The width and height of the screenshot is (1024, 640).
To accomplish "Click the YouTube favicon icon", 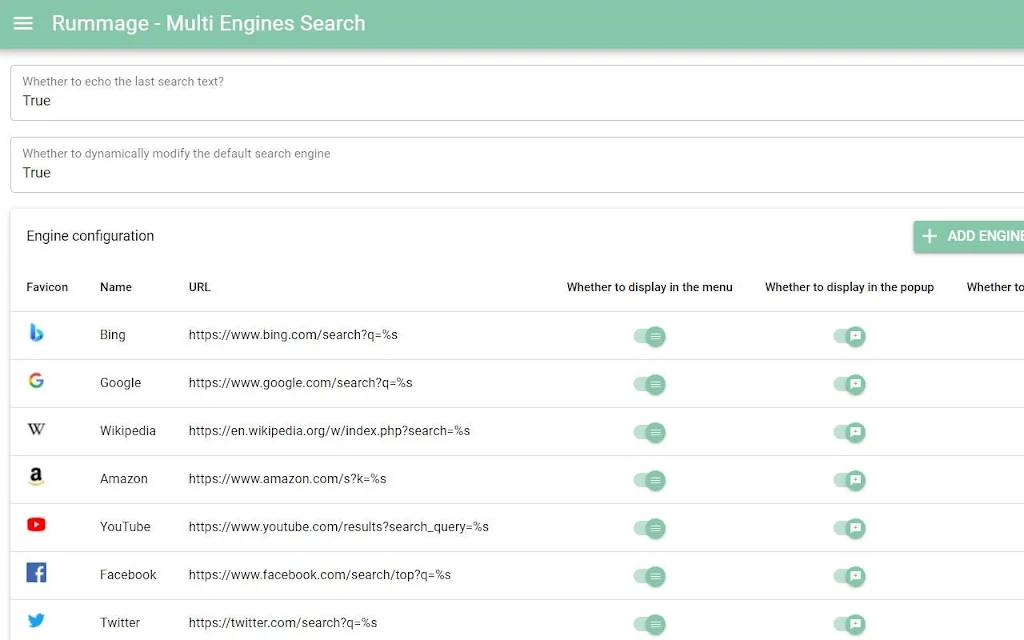I will coord(36,525).
